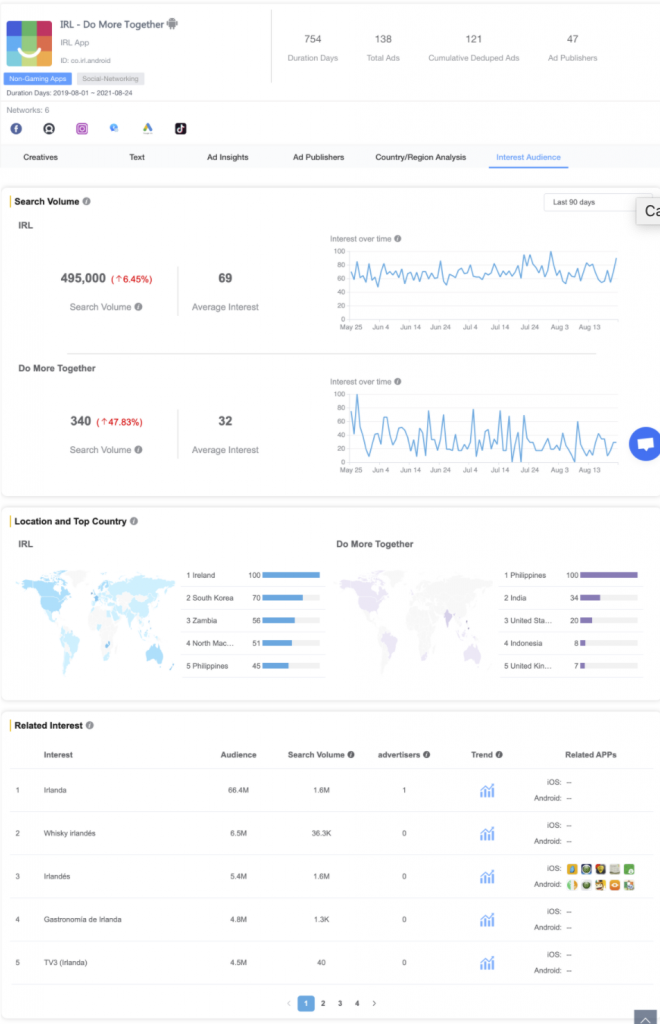
Task: Click the 66.4M audience value
Action: (238, 791)
